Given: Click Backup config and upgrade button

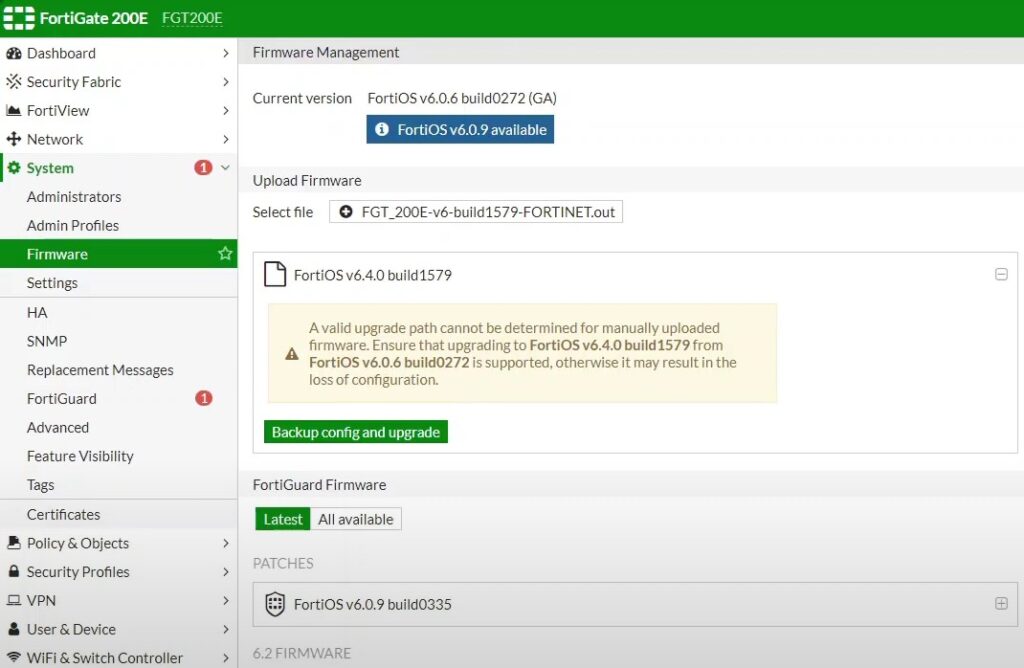Looking at the screenshot, I should point(356,432).
